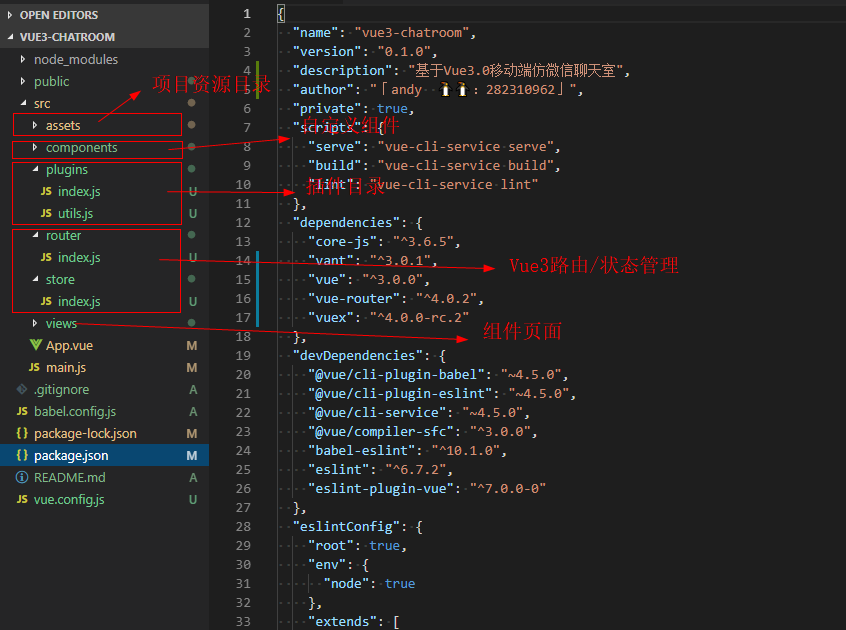Click "vuex" dependency key
The height and width of the screenshot is (630, 846).
click(330, 317)
